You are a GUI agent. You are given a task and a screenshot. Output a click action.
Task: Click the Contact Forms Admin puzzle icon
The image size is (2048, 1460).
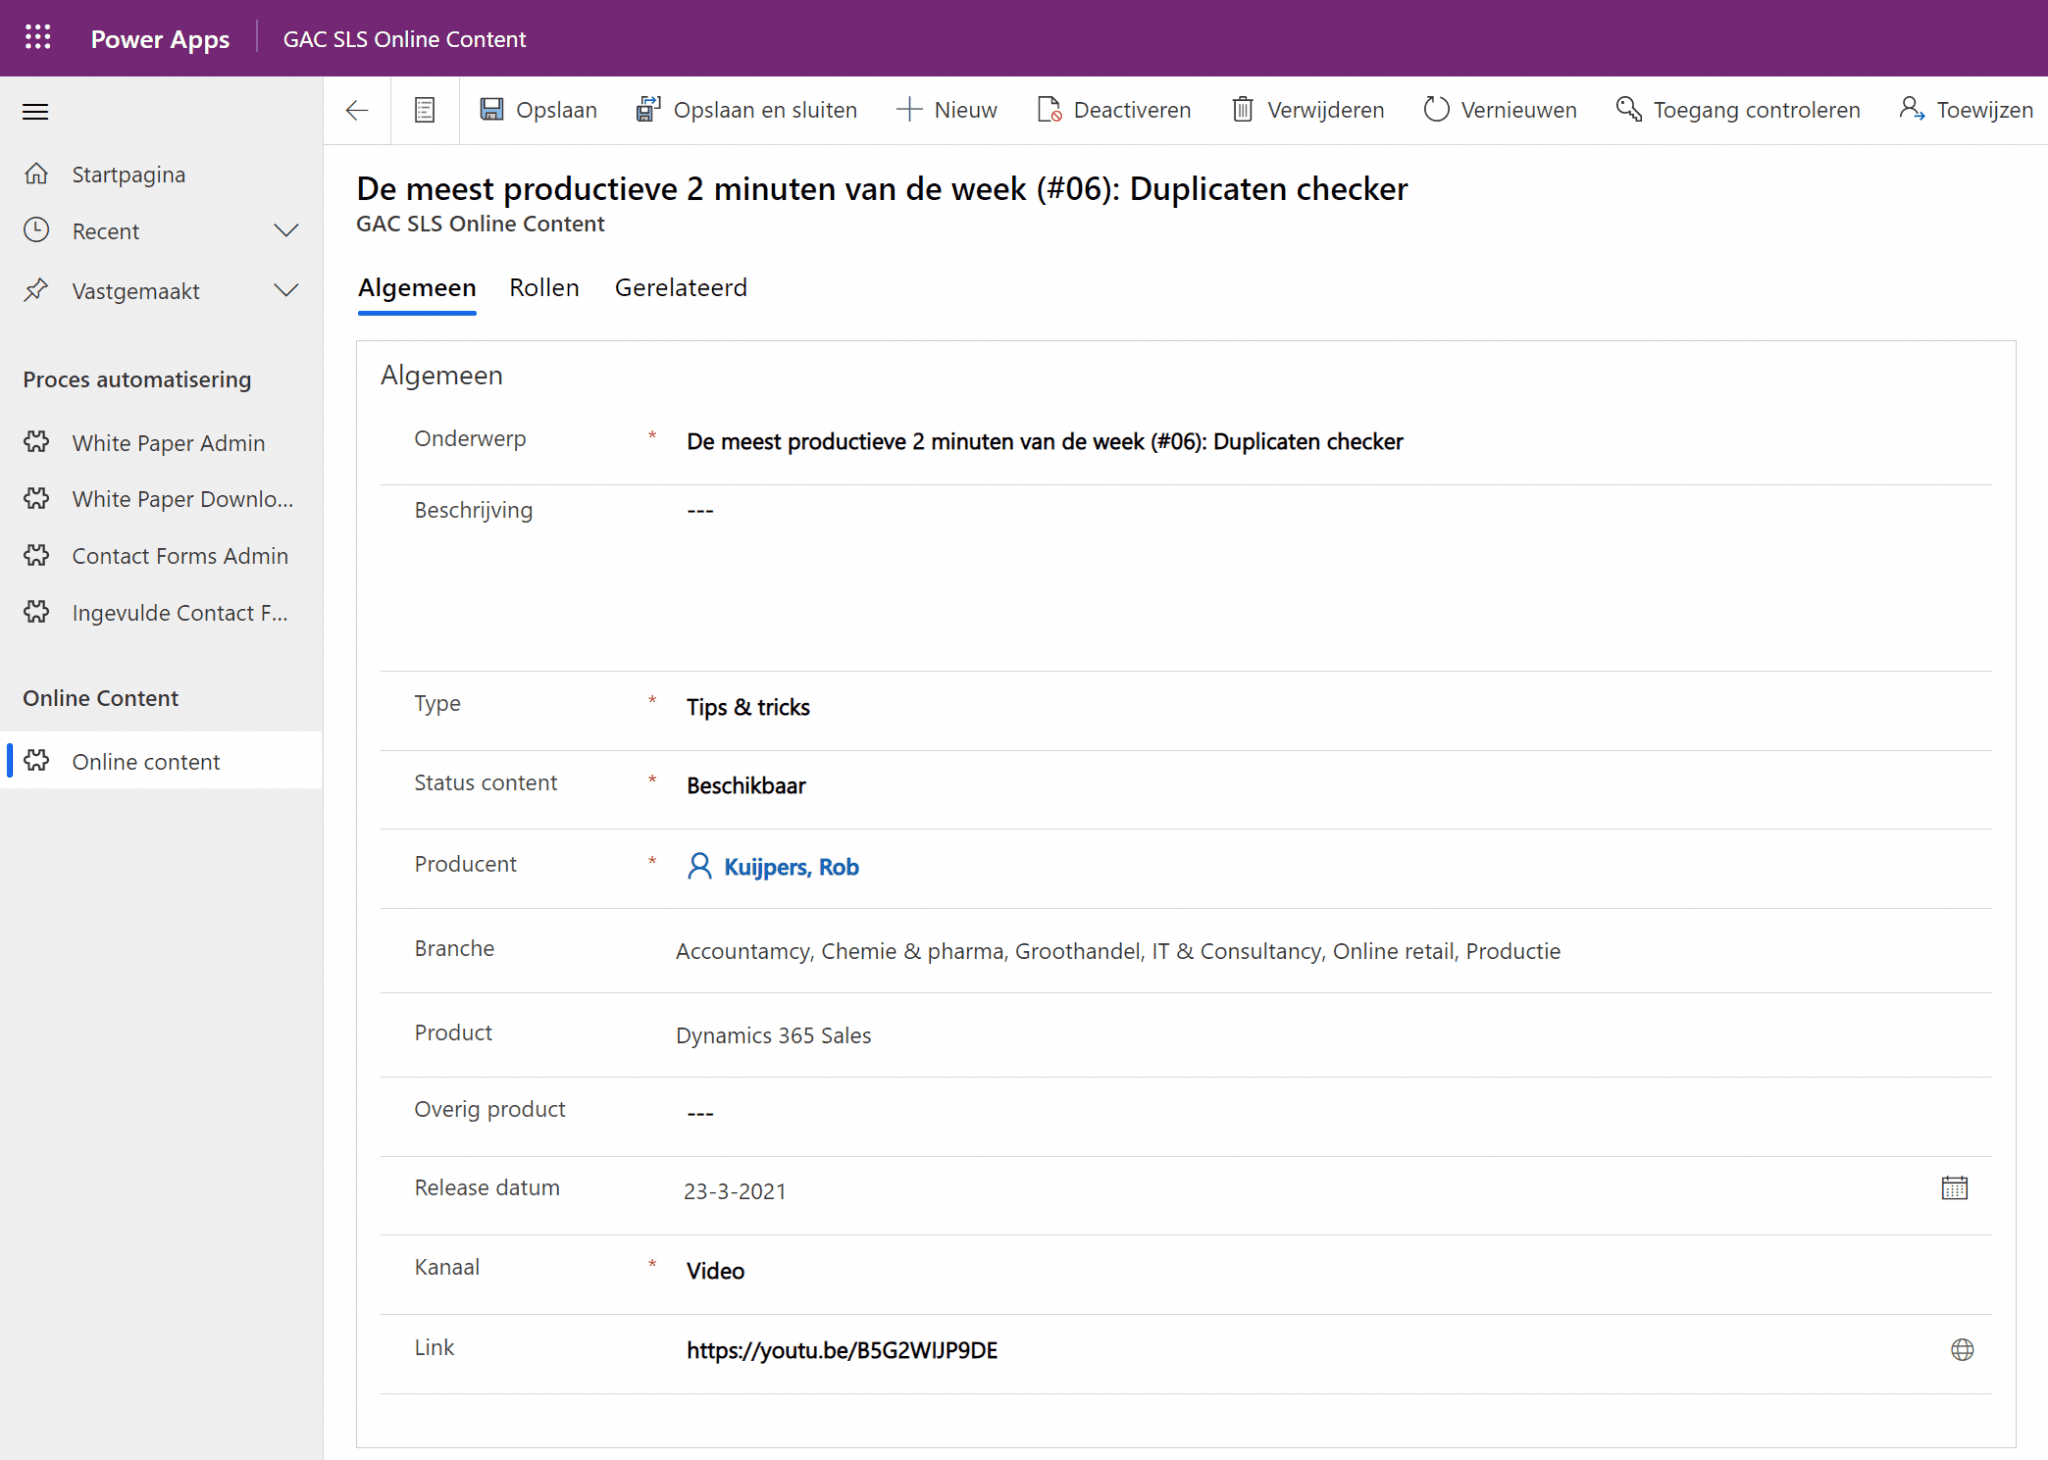pyautogui.click(x=37, y=555)
